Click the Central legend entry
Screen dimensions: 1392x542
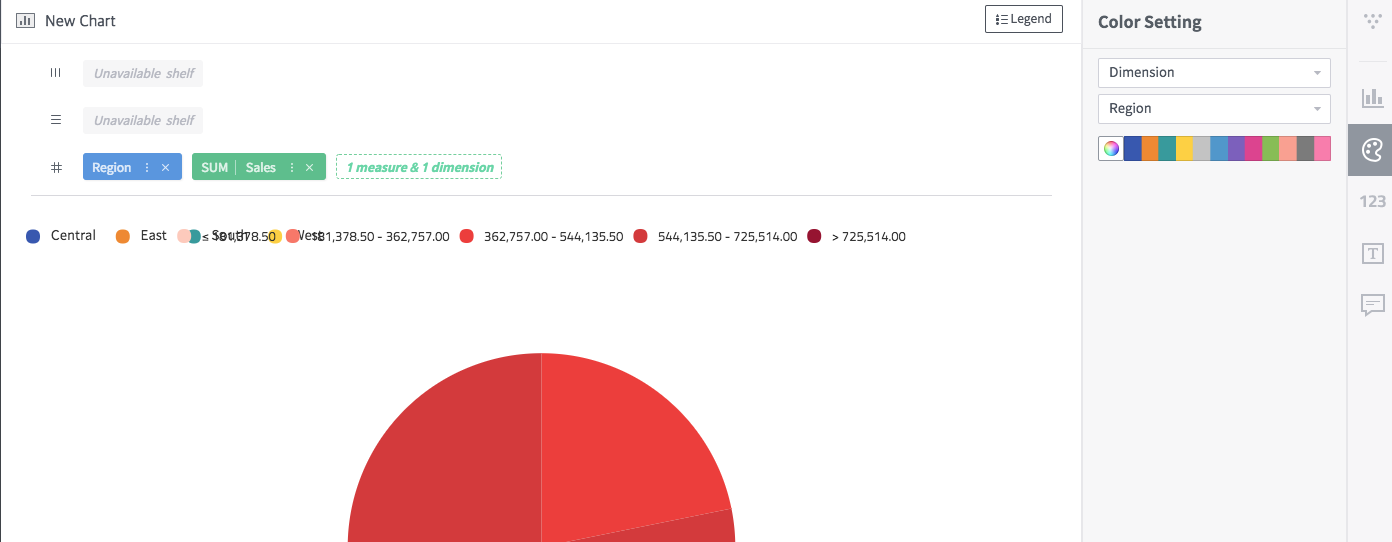coord(61,236)
